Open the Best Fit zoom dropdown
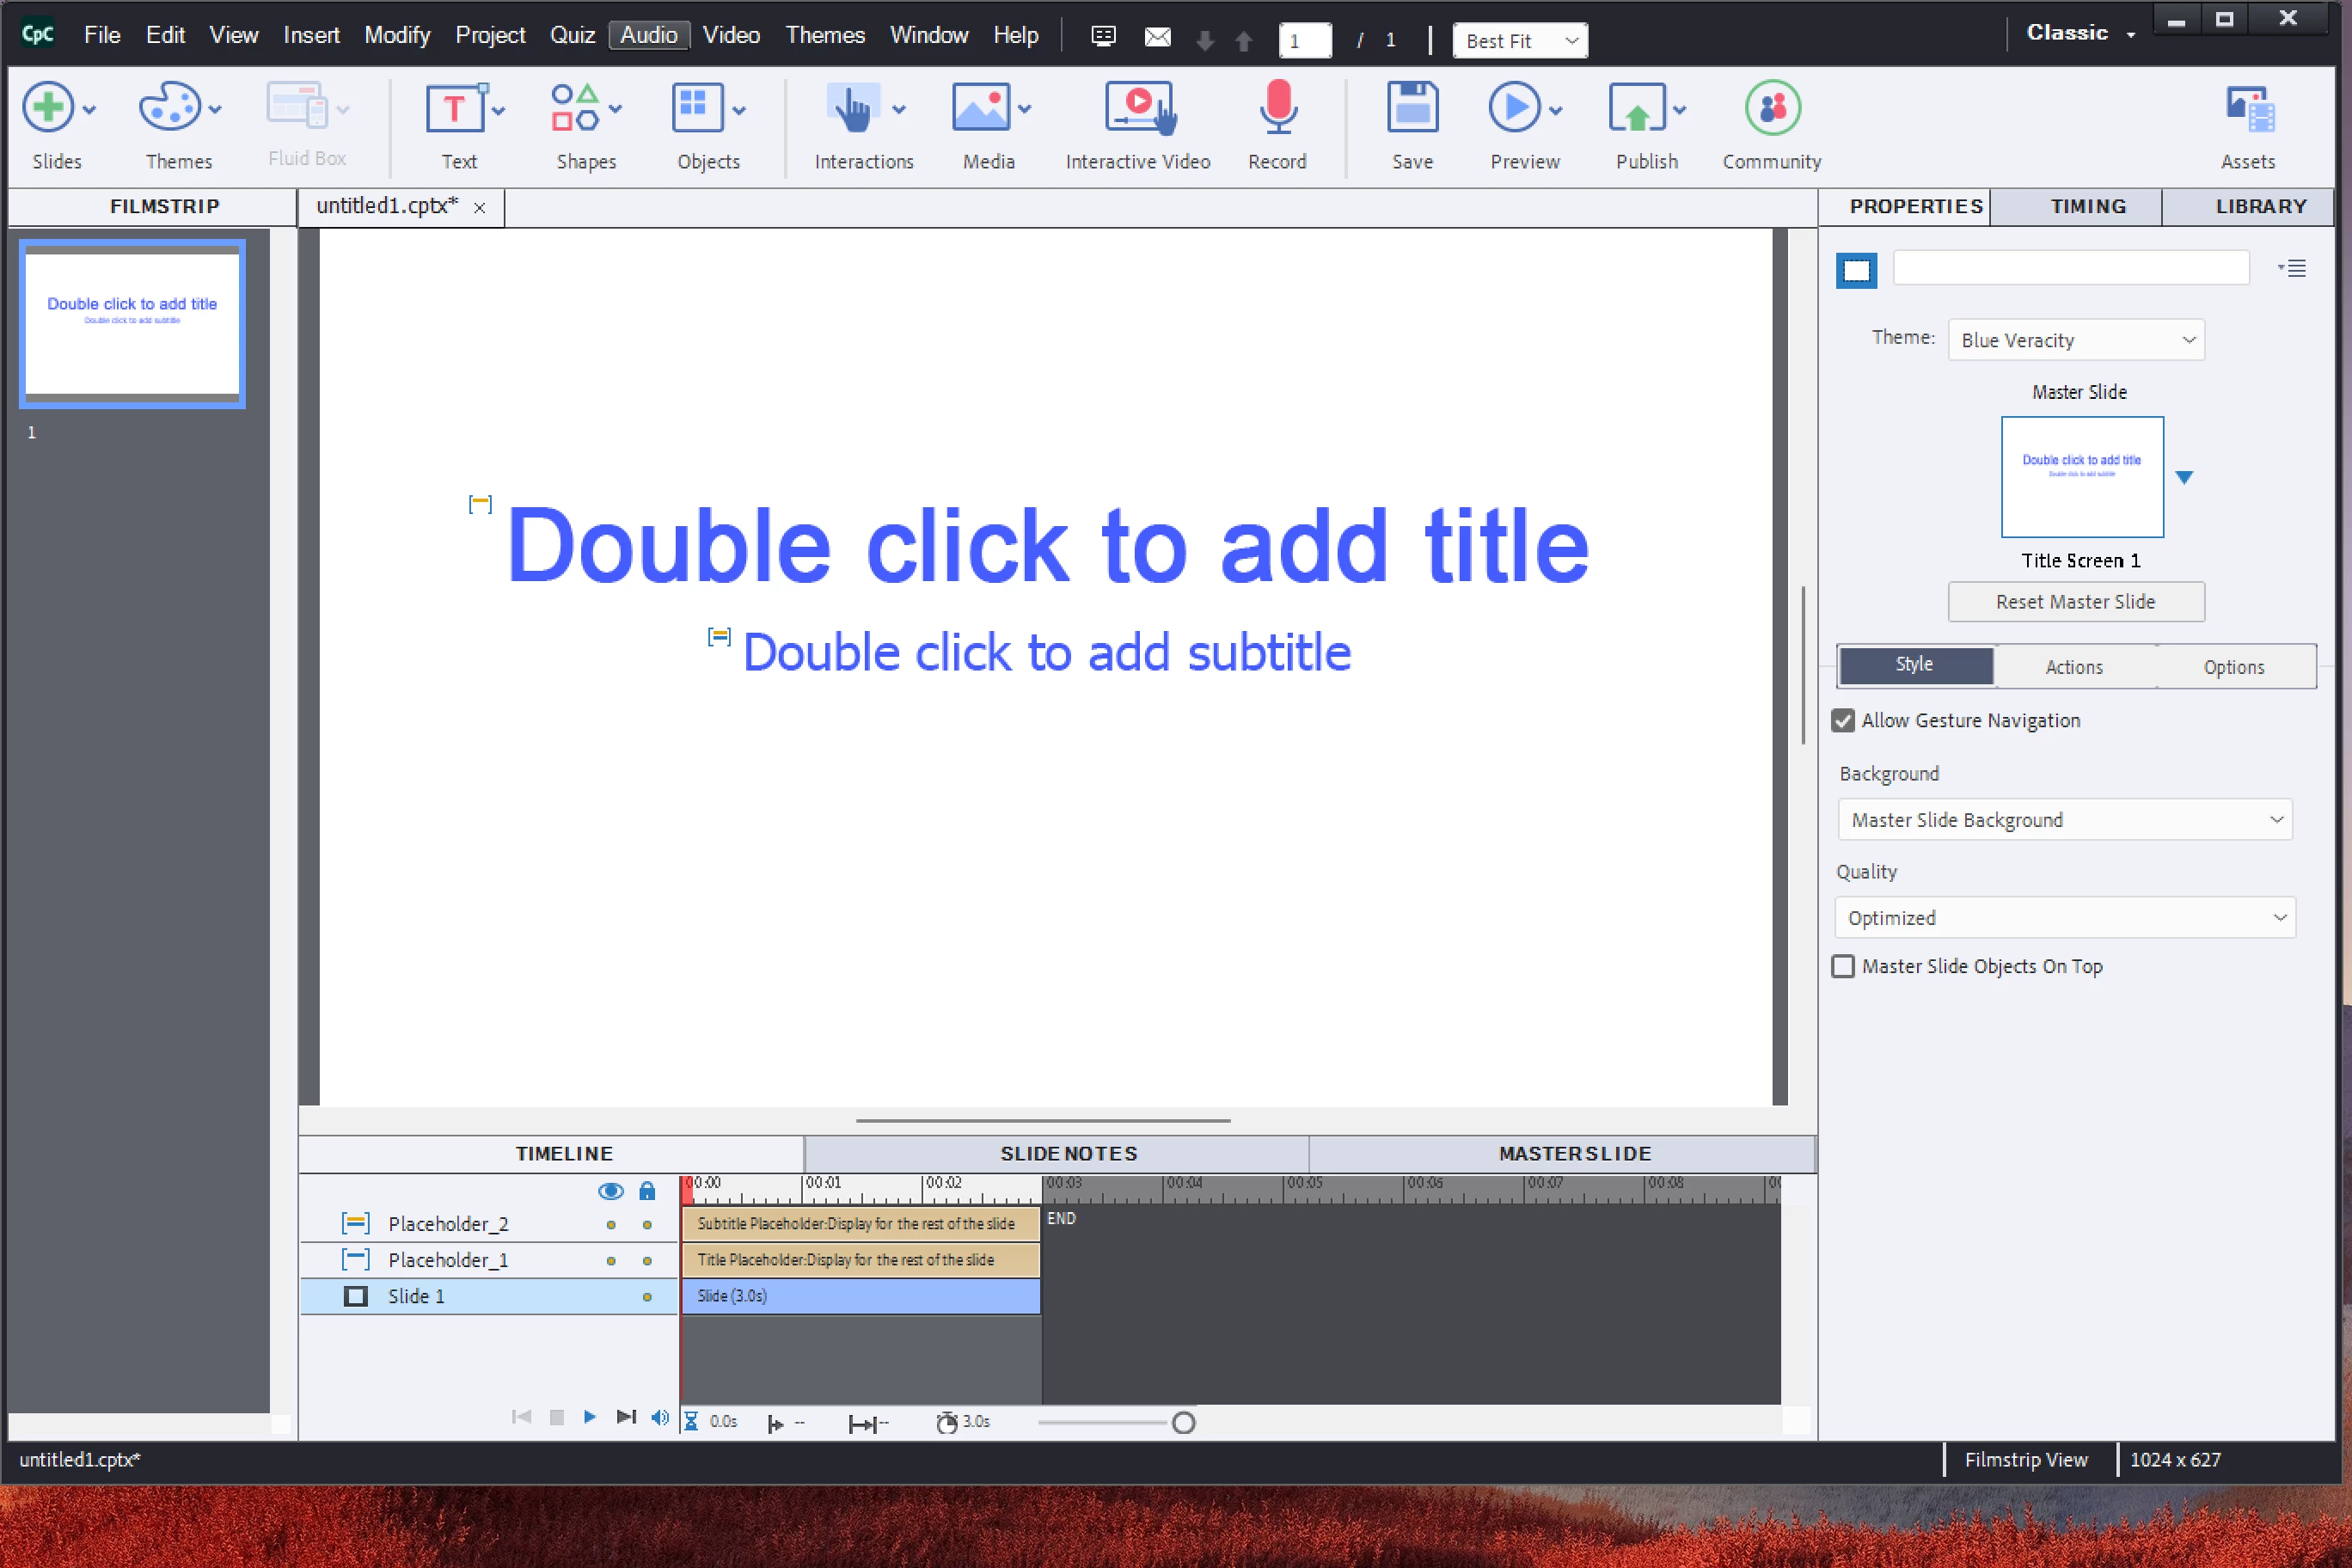 [1519, 41]
